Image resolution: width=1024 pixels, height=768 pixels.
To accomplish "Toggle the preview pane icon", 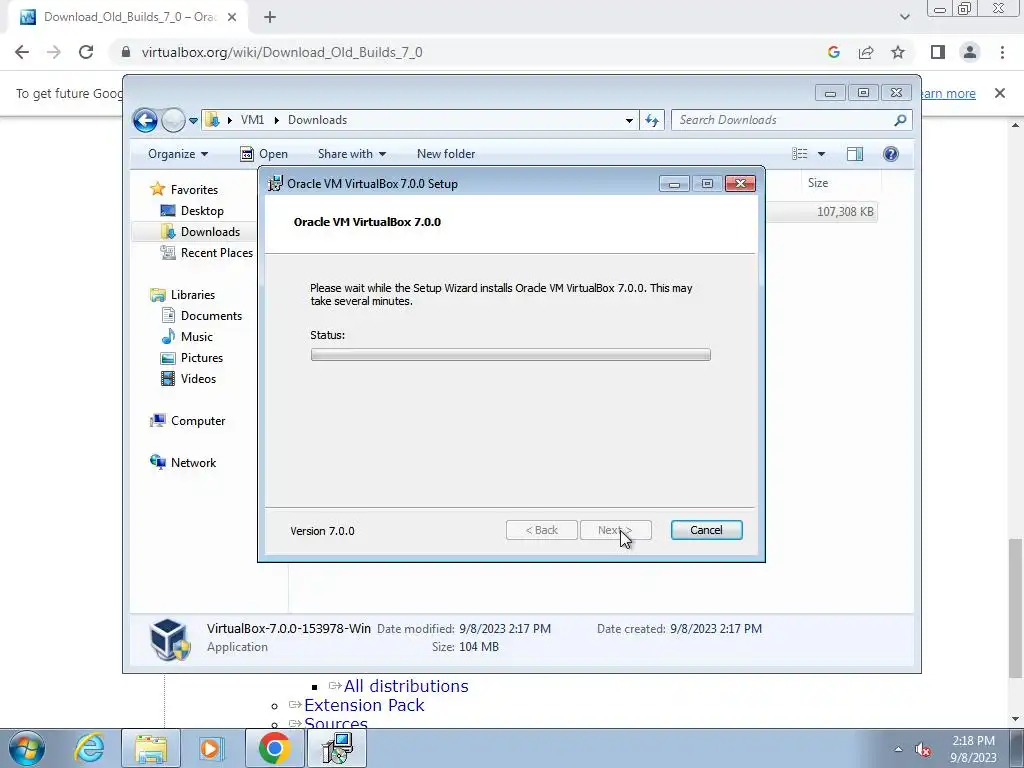I will click(x=855, y=154).
